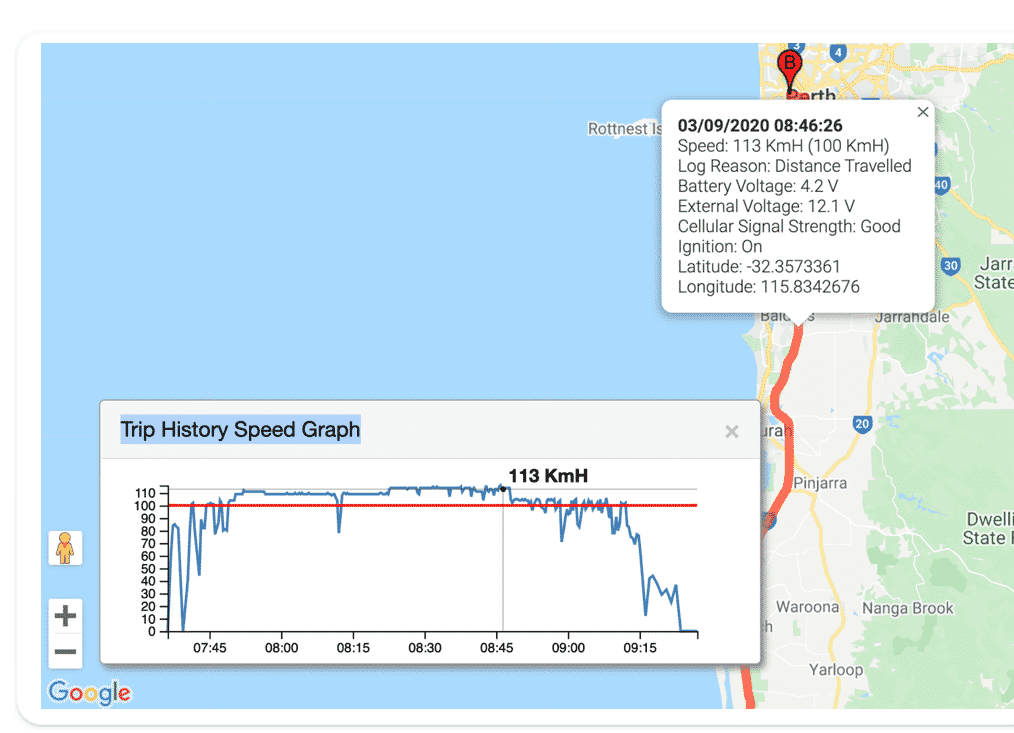Click the route 20 highway shield
The height and width of the screenshot is (733, 1014).
pos(862,424)
